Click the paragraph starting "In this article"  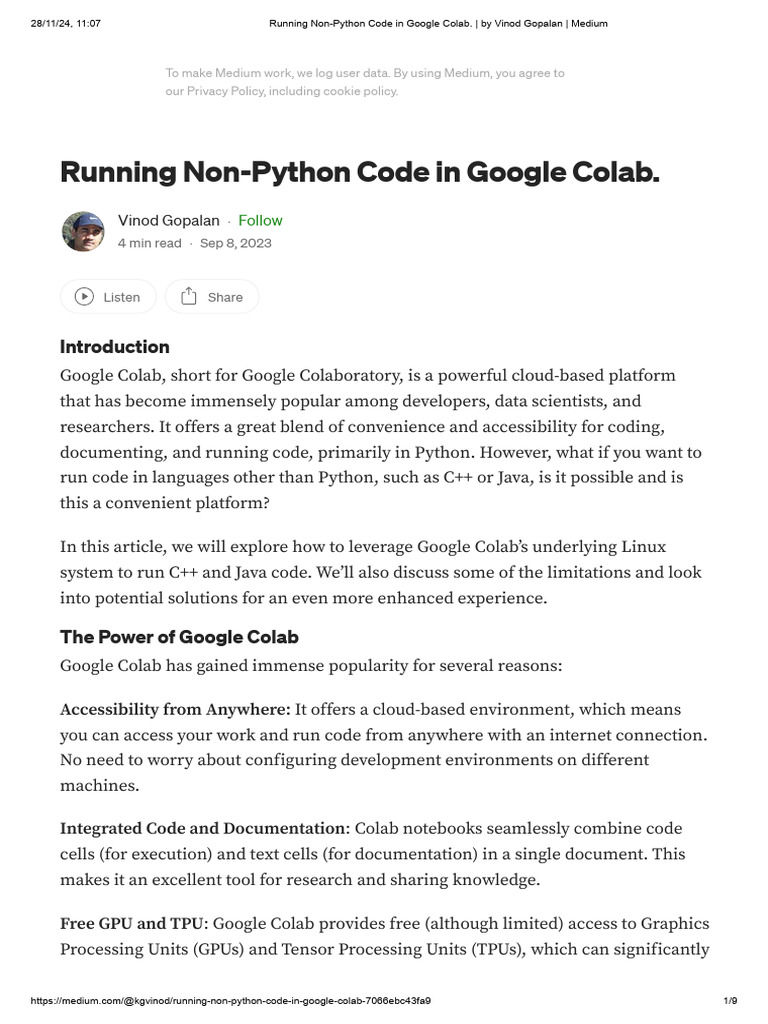[380, 572]
